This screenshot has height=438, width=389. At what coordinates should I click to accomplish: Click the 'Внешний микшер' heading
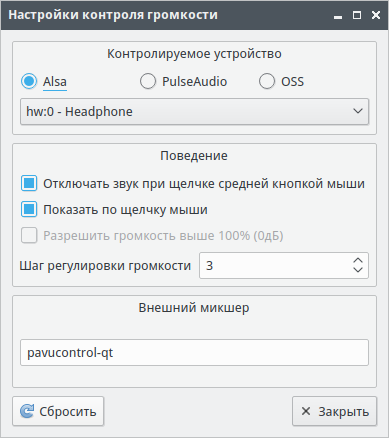tap(194, 307)
